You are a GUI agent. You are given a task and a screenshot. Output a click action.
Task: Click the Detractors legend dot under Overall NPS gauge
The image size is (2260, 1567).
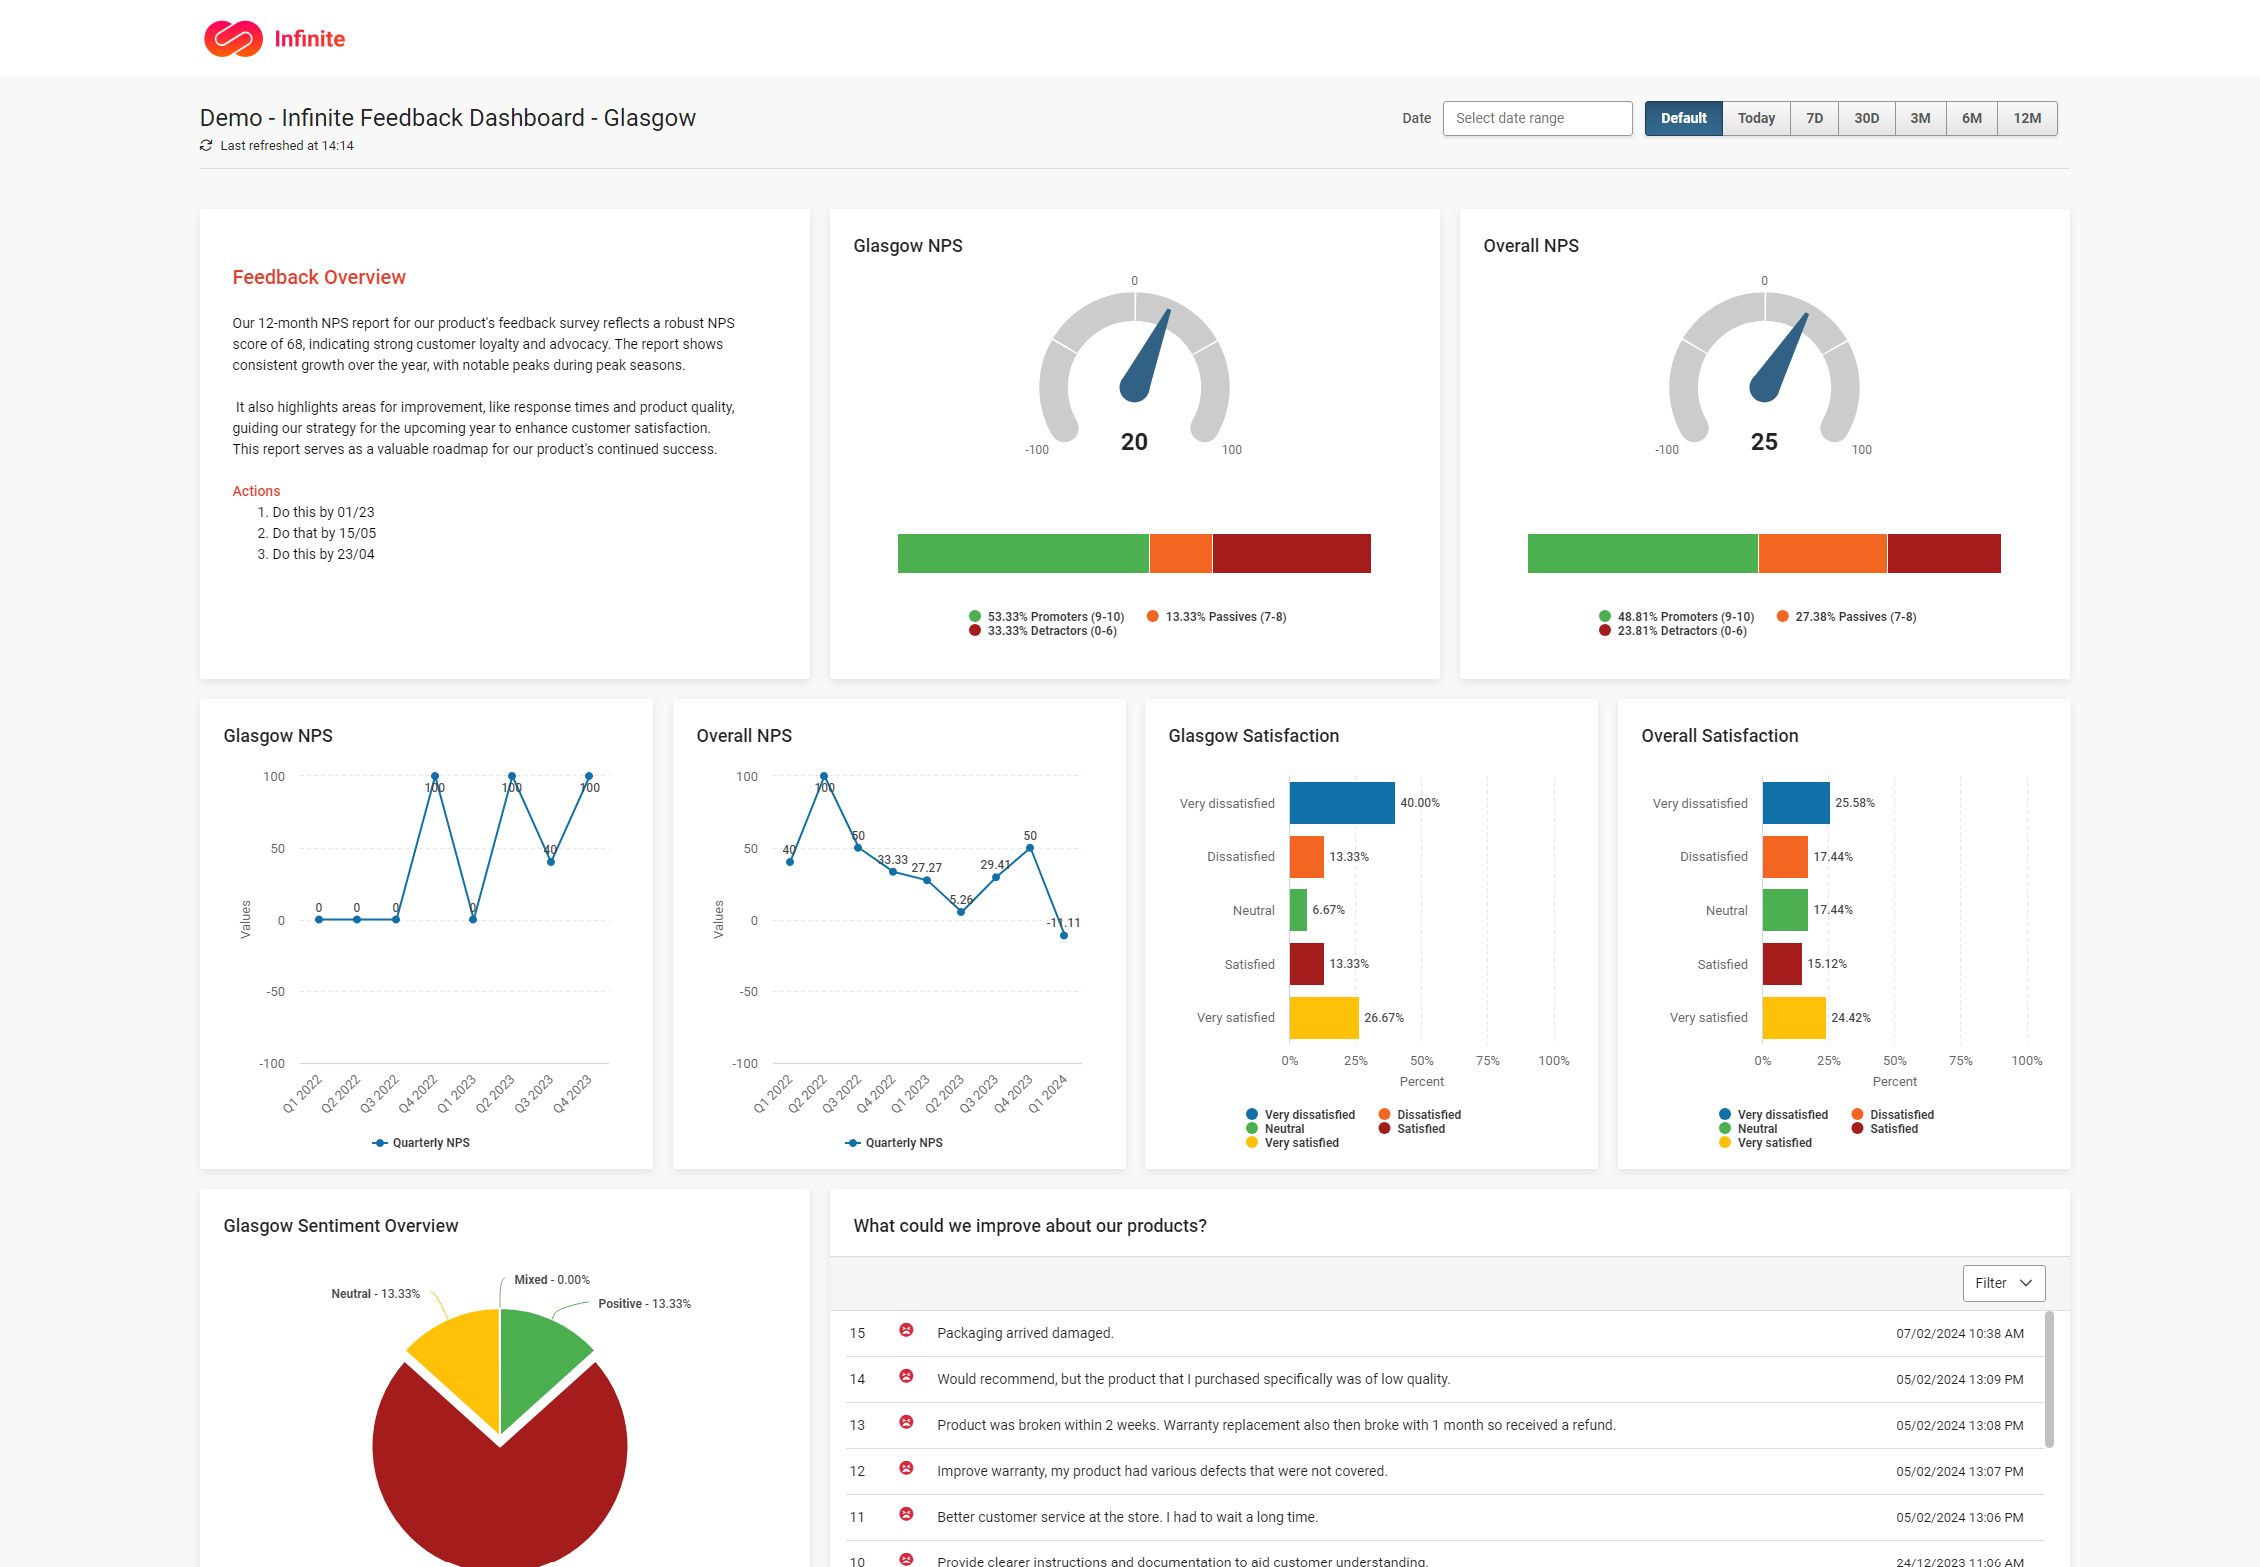coord(1604,630)
